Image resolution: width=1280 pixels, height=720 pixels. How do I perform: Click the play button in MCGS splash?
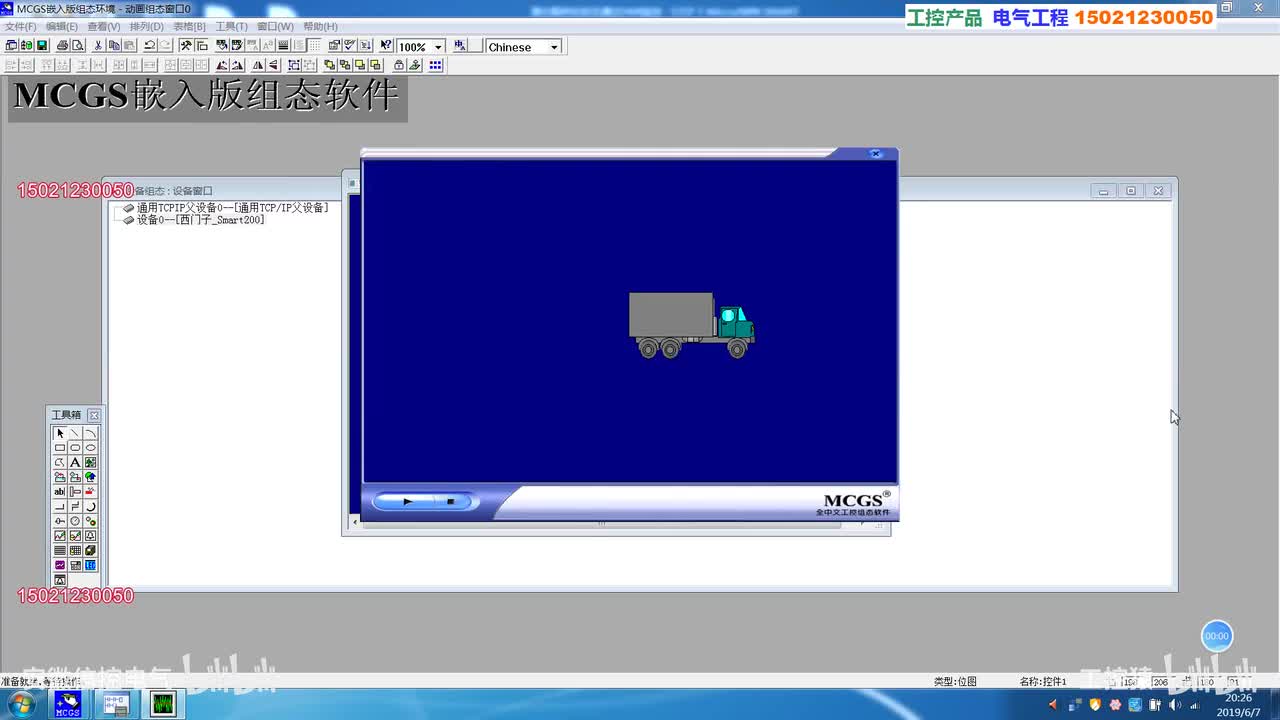(x=407, y=502)
